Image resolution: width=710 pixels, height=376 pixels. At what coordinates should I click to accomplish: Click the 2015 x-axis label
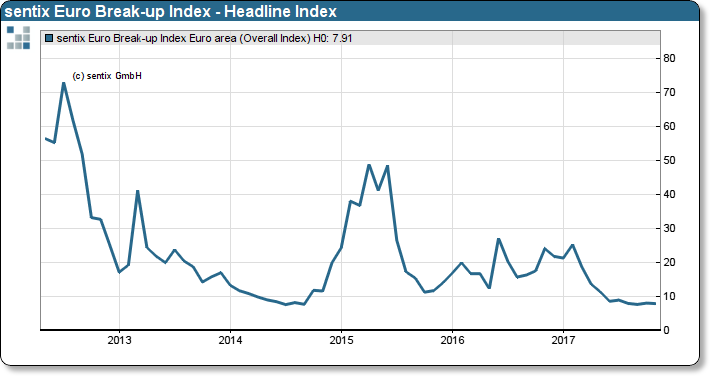(x=341, y=340)
